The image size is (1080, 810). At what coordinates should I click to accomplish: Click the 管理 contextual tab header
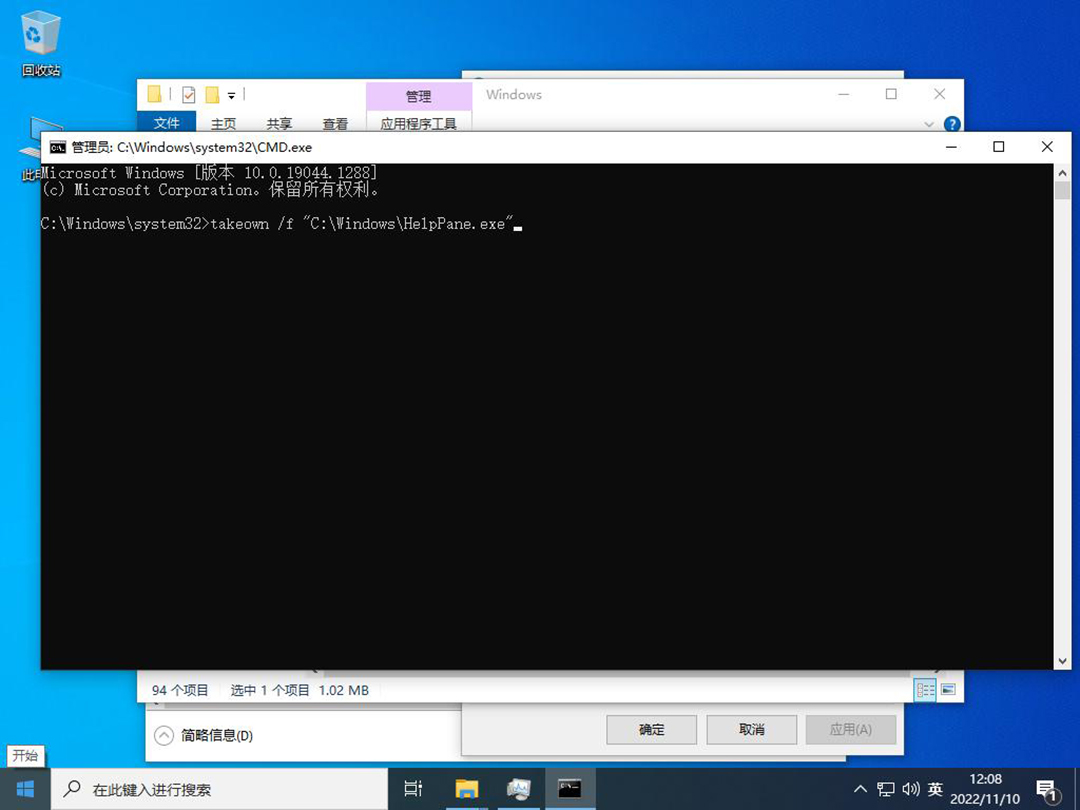418,96
